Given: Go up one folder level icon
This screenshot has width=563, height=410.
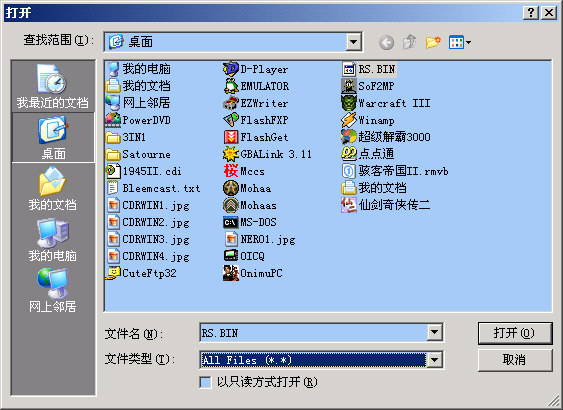Looking at the screenshot, I should pyautogui.click(x=410, y=42).
